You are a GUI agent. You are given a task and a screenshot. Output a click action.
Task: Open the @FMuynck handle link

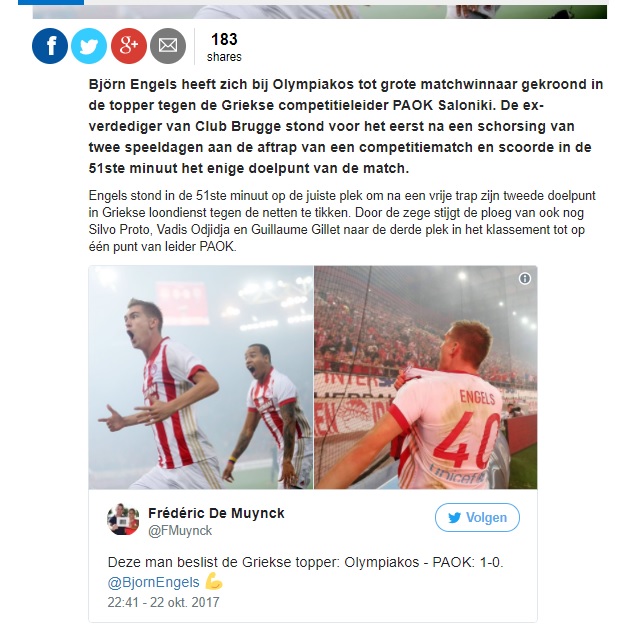tap(180, 531)
